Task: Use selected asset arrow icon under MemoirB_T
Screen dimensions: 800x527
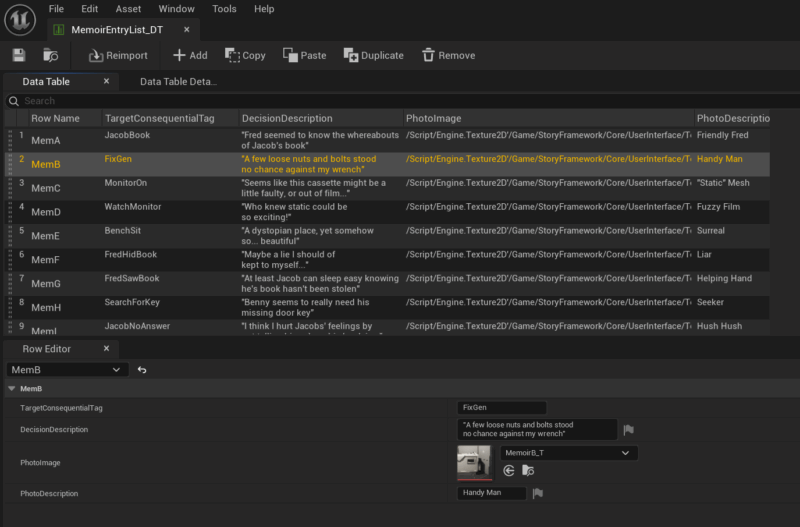Action: (509, 470)
